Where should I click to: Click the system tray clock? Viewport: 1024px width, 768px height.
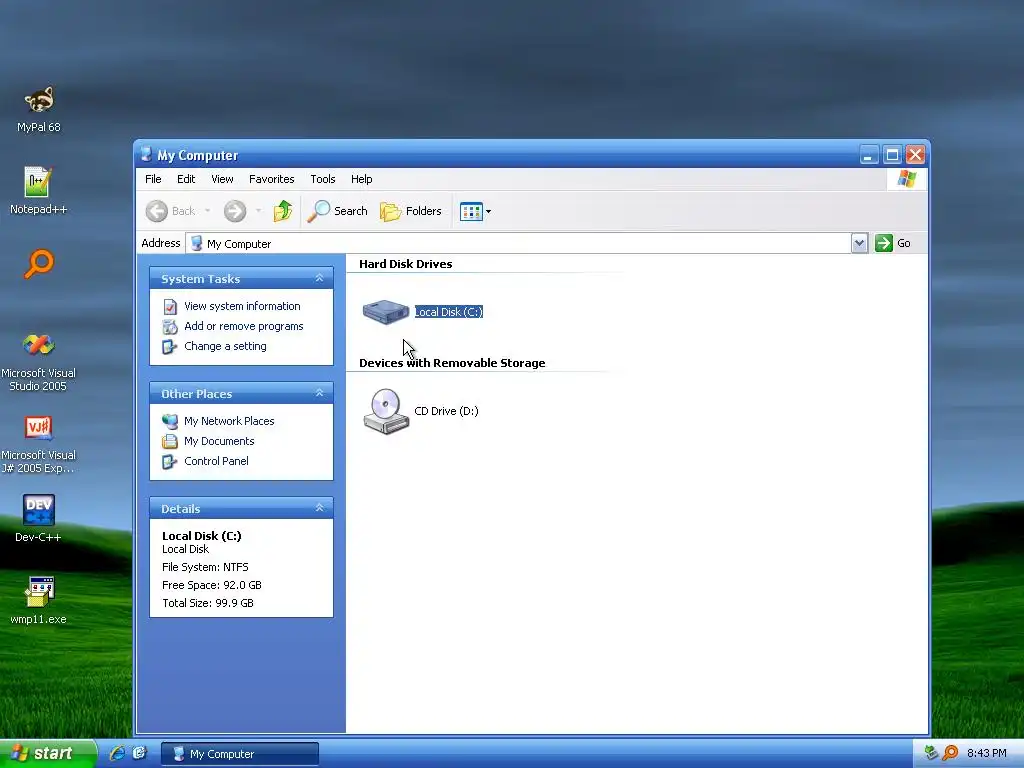[987, 754]
